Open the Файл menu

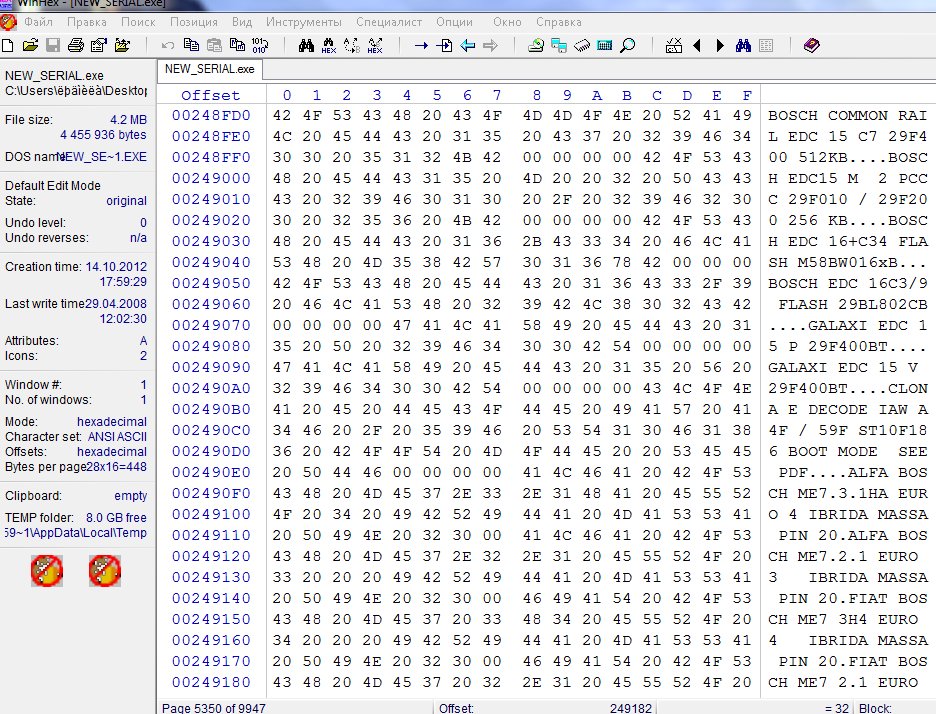[x=38, y=21]
